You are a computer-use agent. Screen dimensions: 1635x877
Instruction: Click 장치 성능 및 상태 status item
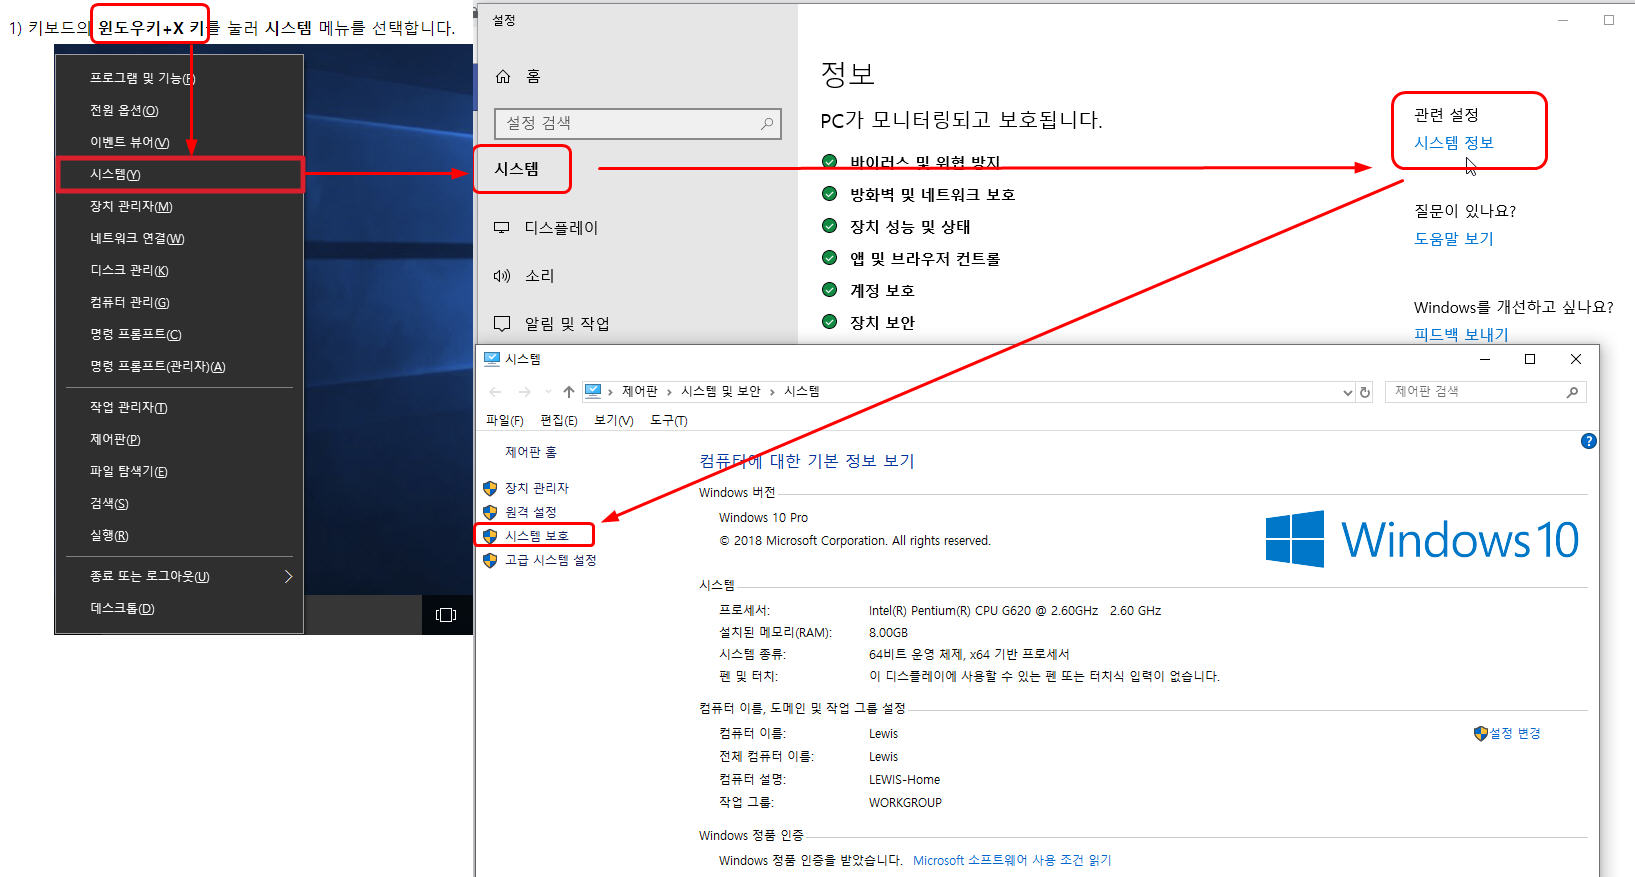click(x=910, y=226)
